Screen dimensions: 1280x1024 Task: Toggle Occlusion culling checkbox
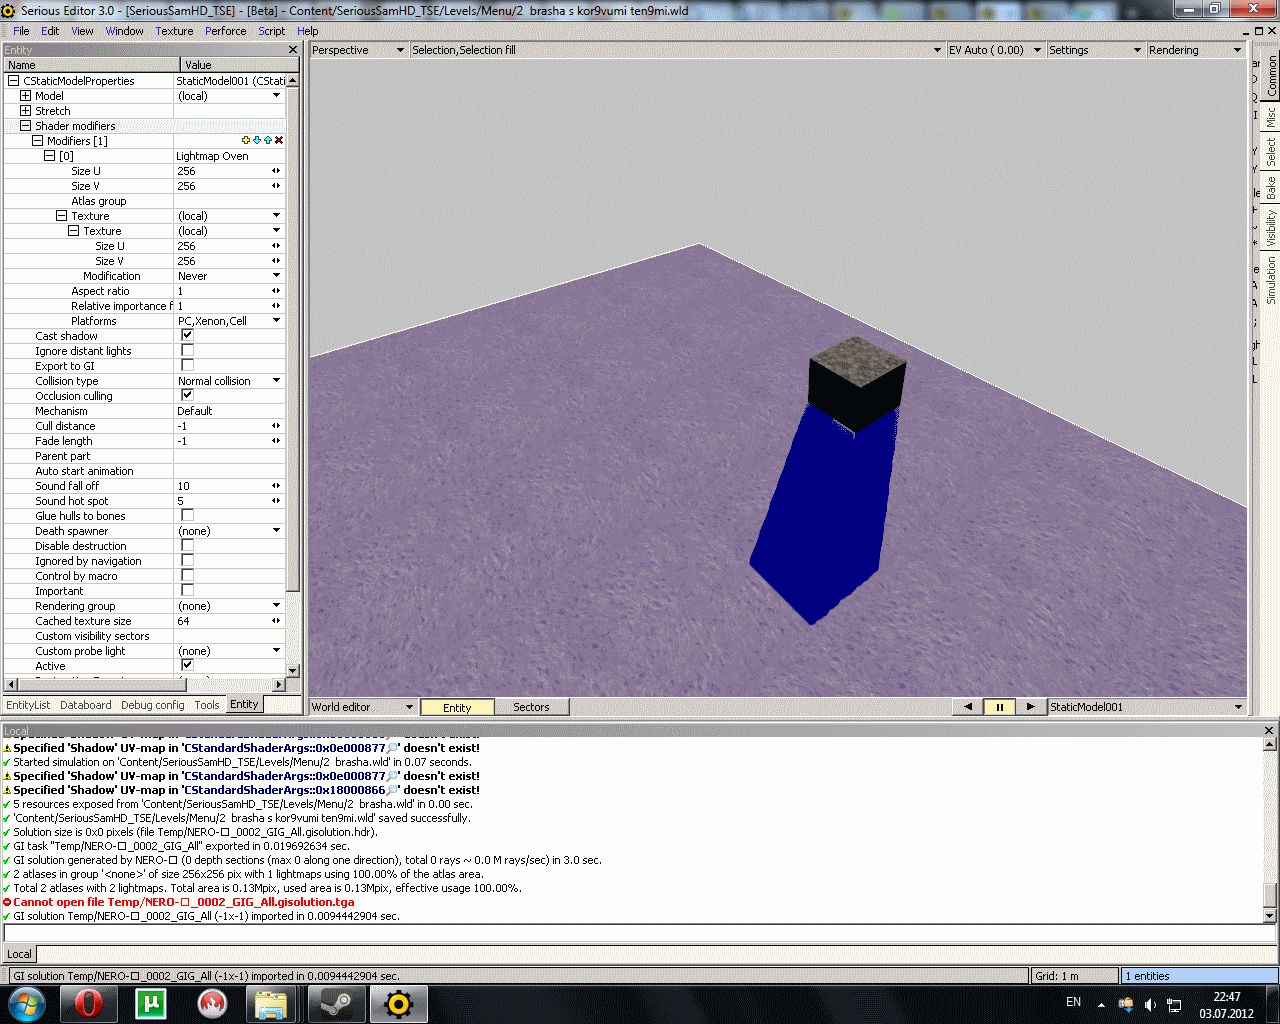[x=187, y=395]
